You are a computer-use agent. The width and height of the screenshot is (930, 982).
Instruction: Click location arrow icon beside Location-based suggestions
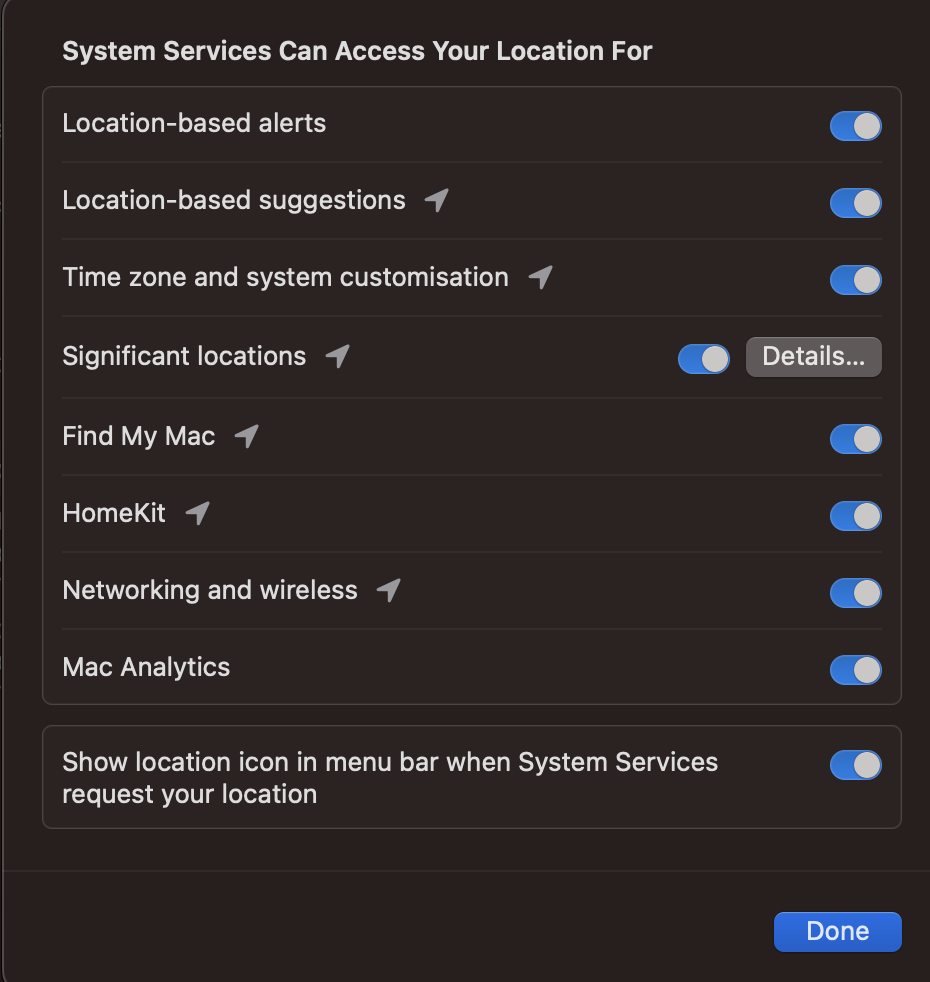pos(437,200)
